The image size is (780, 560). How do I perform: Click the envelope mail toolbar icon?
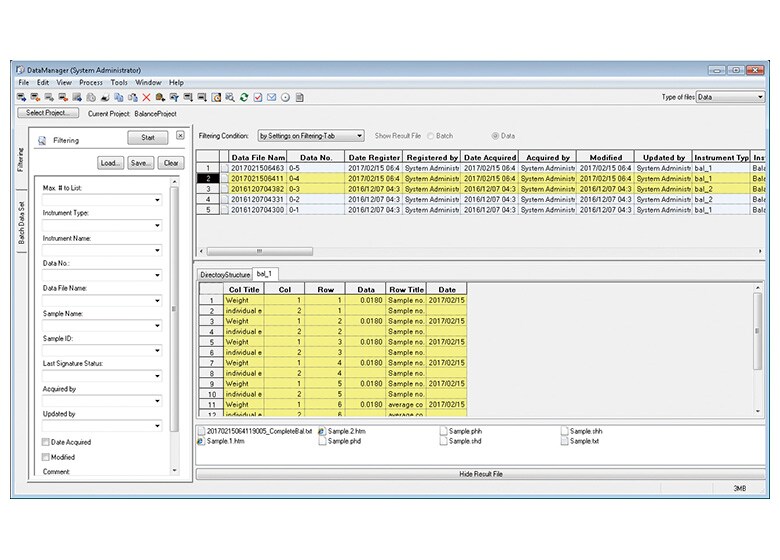tap(271, 97)
